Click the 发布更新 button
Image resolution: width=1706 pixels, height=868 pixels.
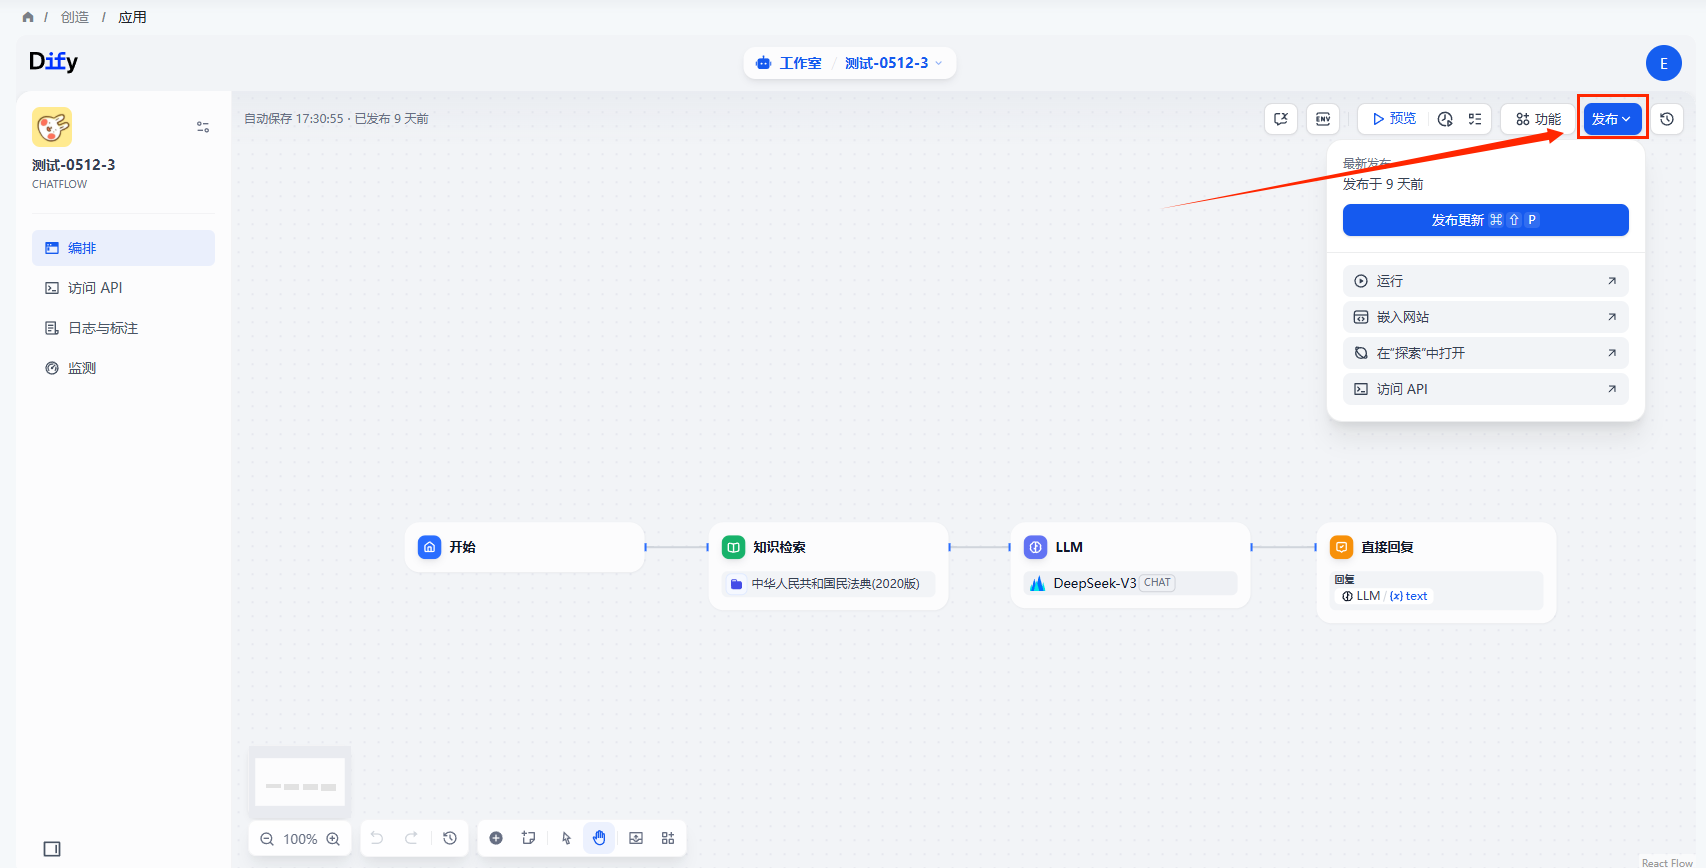1485,220
